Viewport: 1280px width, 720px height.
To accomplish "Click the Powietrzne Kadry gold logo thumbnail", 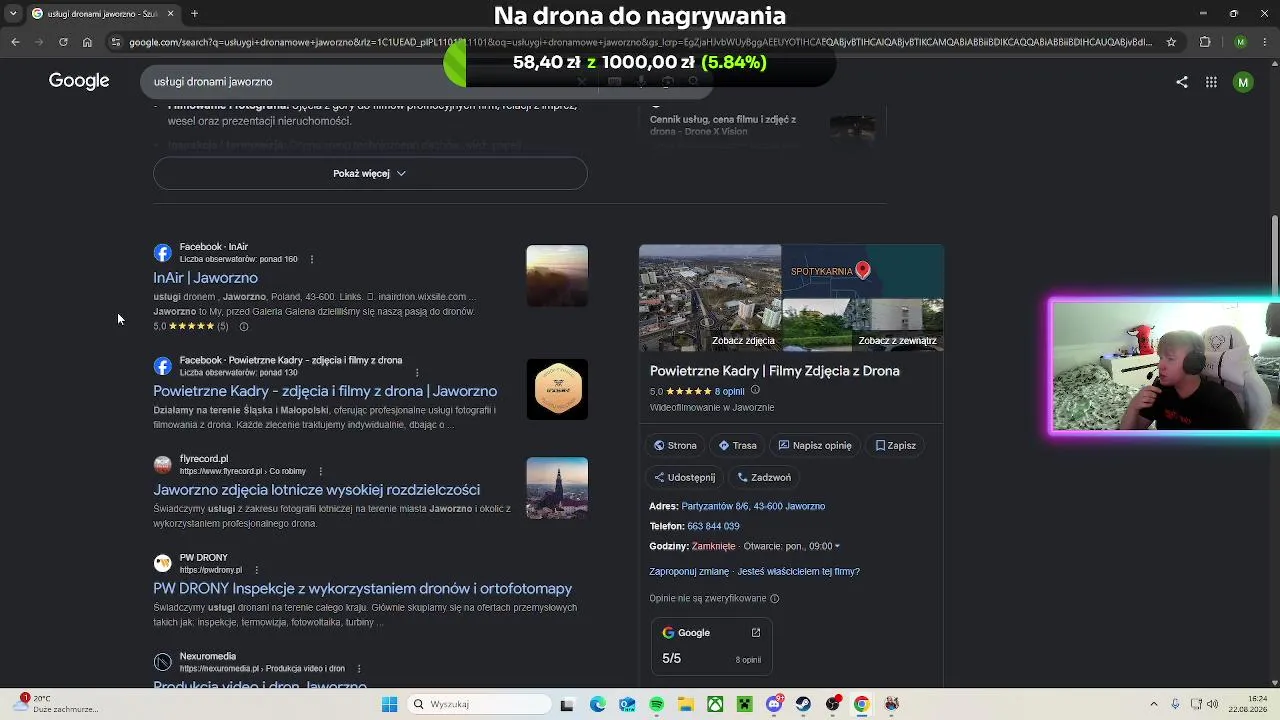I will 557,389.
